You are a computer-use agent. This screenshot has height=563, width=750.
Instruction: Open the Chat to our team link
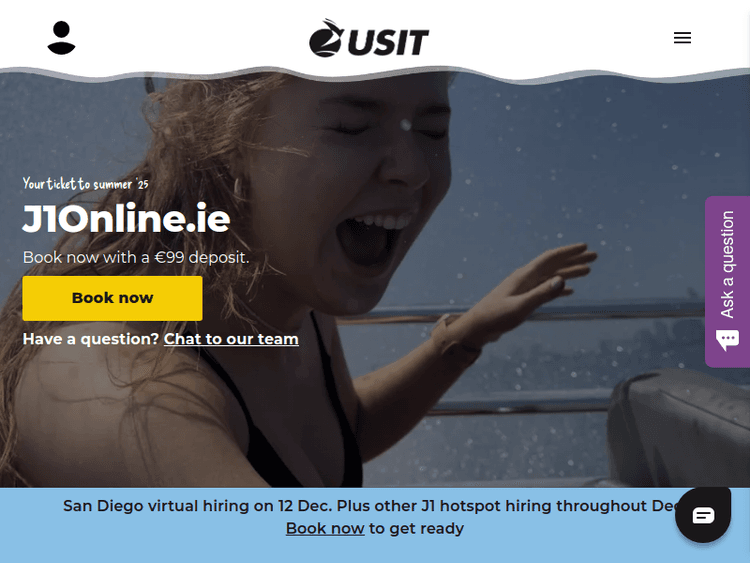231,339
